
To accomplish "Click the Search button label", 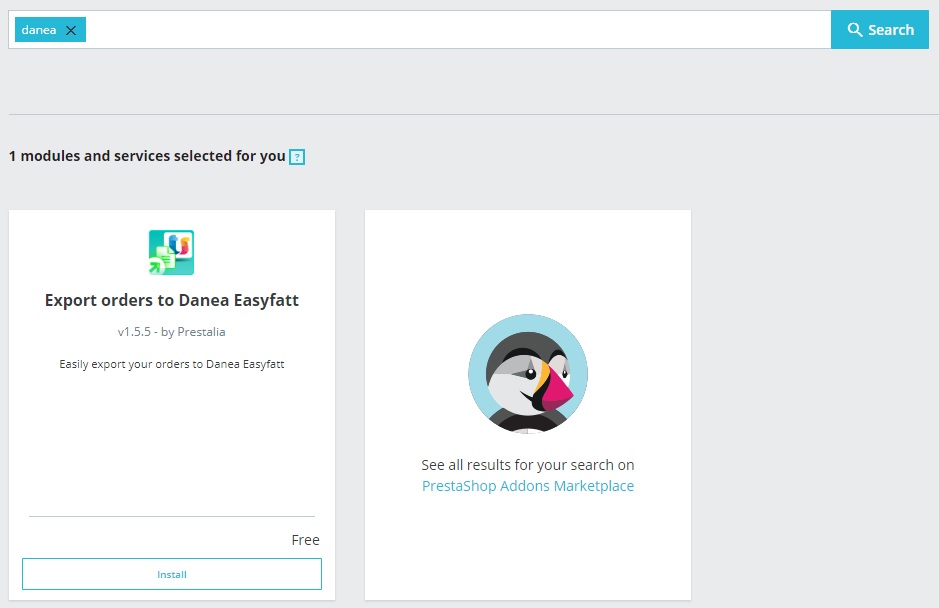I will click(x=891, y=30).
